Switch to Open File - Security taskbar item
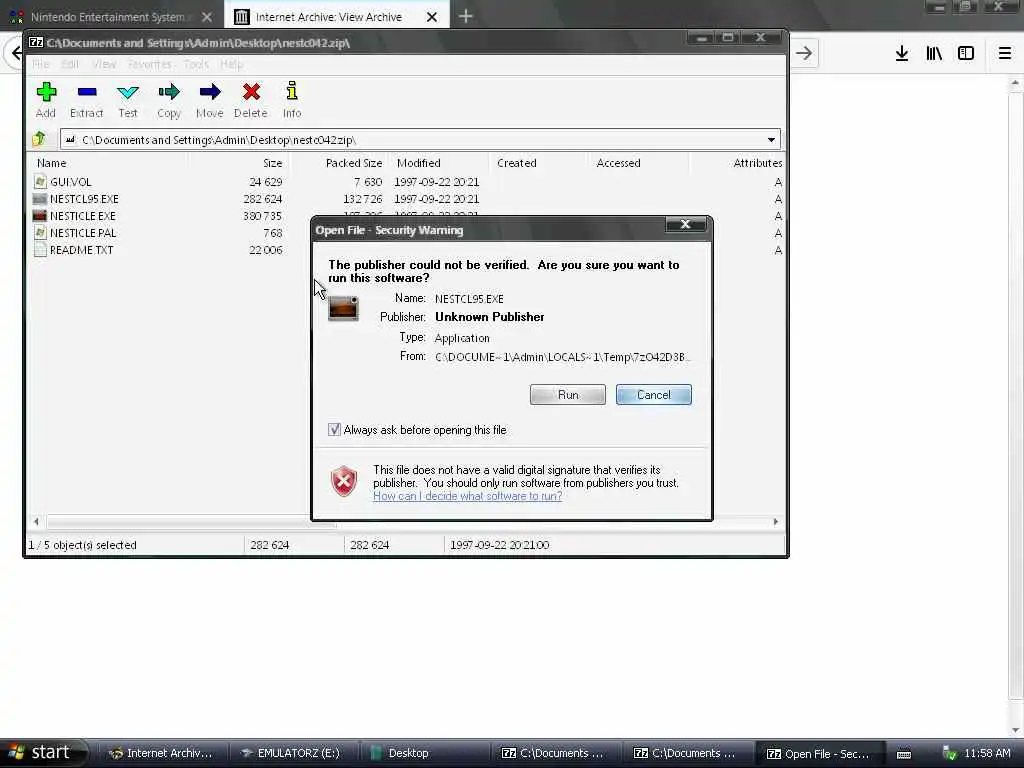 click(x=819, y=754)
